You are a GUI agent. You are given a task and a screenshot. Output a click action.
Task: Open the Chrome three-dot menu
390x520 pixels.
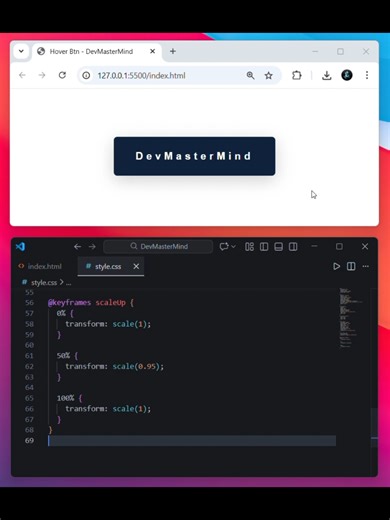tap(367, 75)
